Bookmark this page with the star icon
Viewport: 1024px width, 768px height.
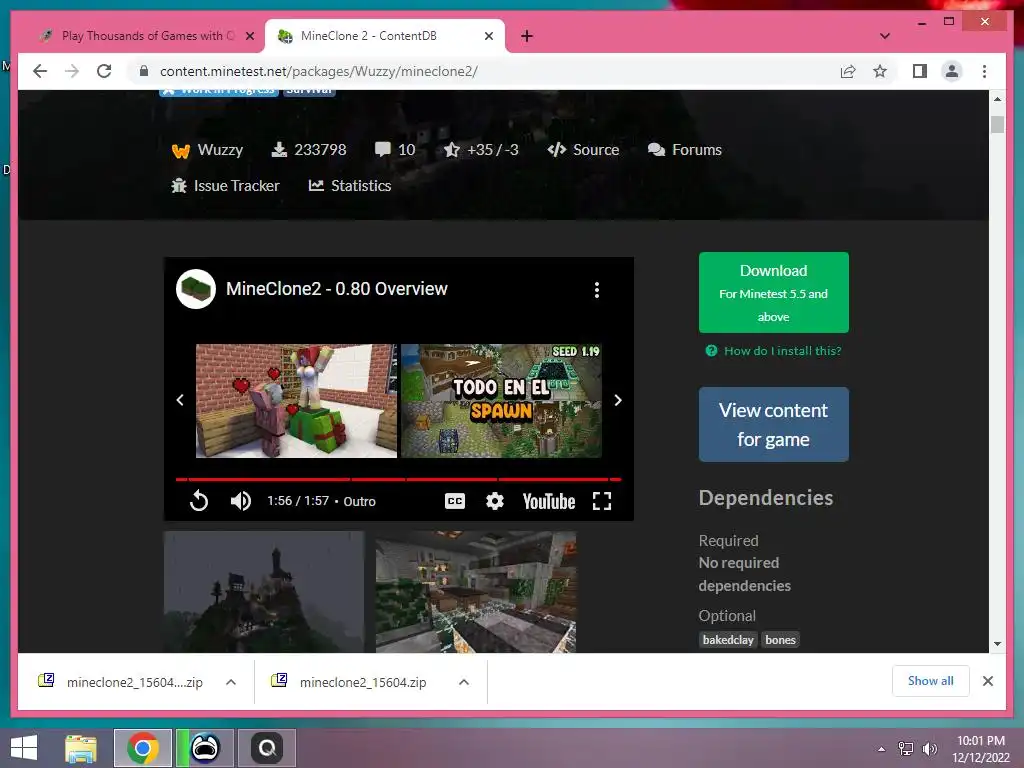[880, 71]
